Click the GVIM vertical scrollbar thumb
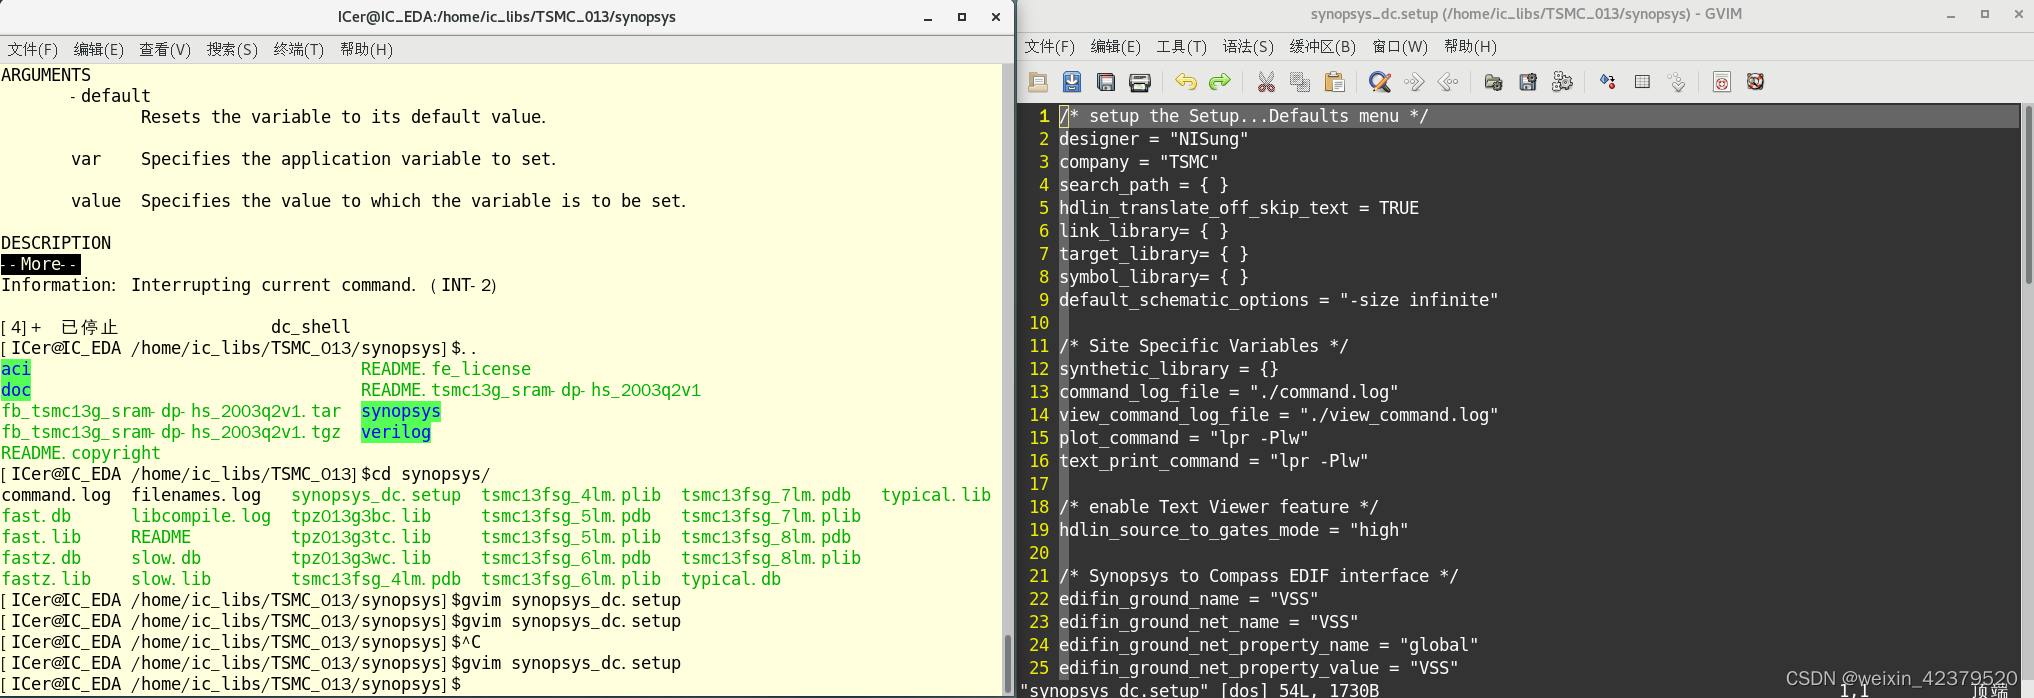Viewport: 2034px width, 698px height. click(2029, 193)
